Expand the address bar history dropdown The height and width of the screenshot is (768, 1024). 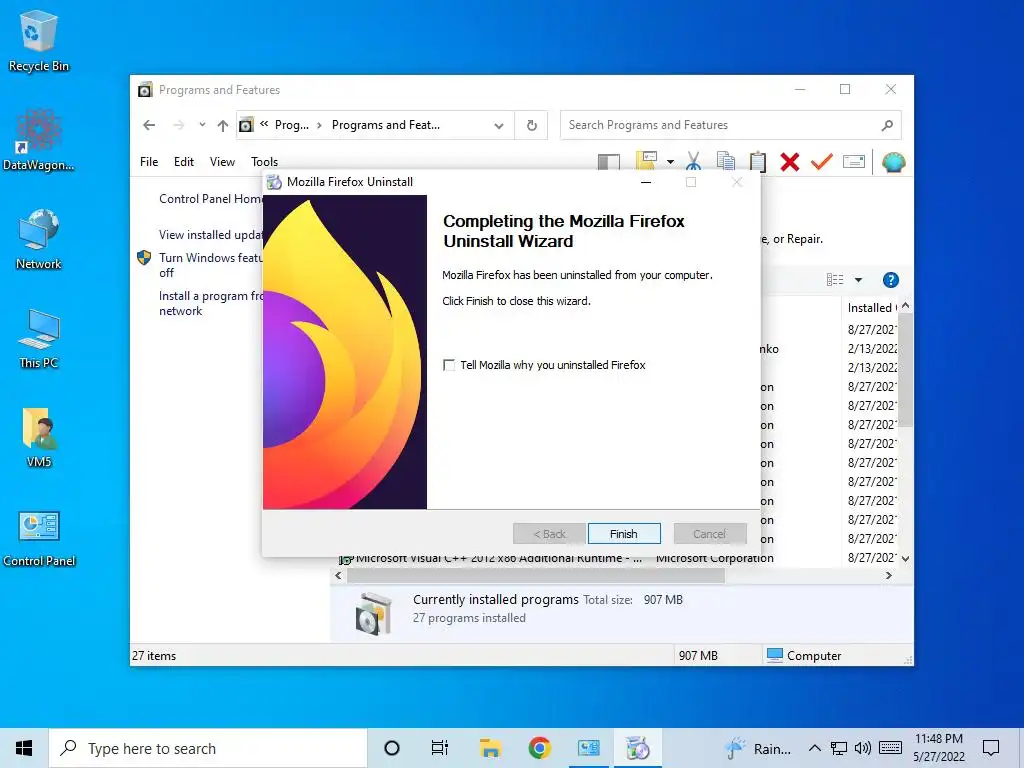coord(499,125)
